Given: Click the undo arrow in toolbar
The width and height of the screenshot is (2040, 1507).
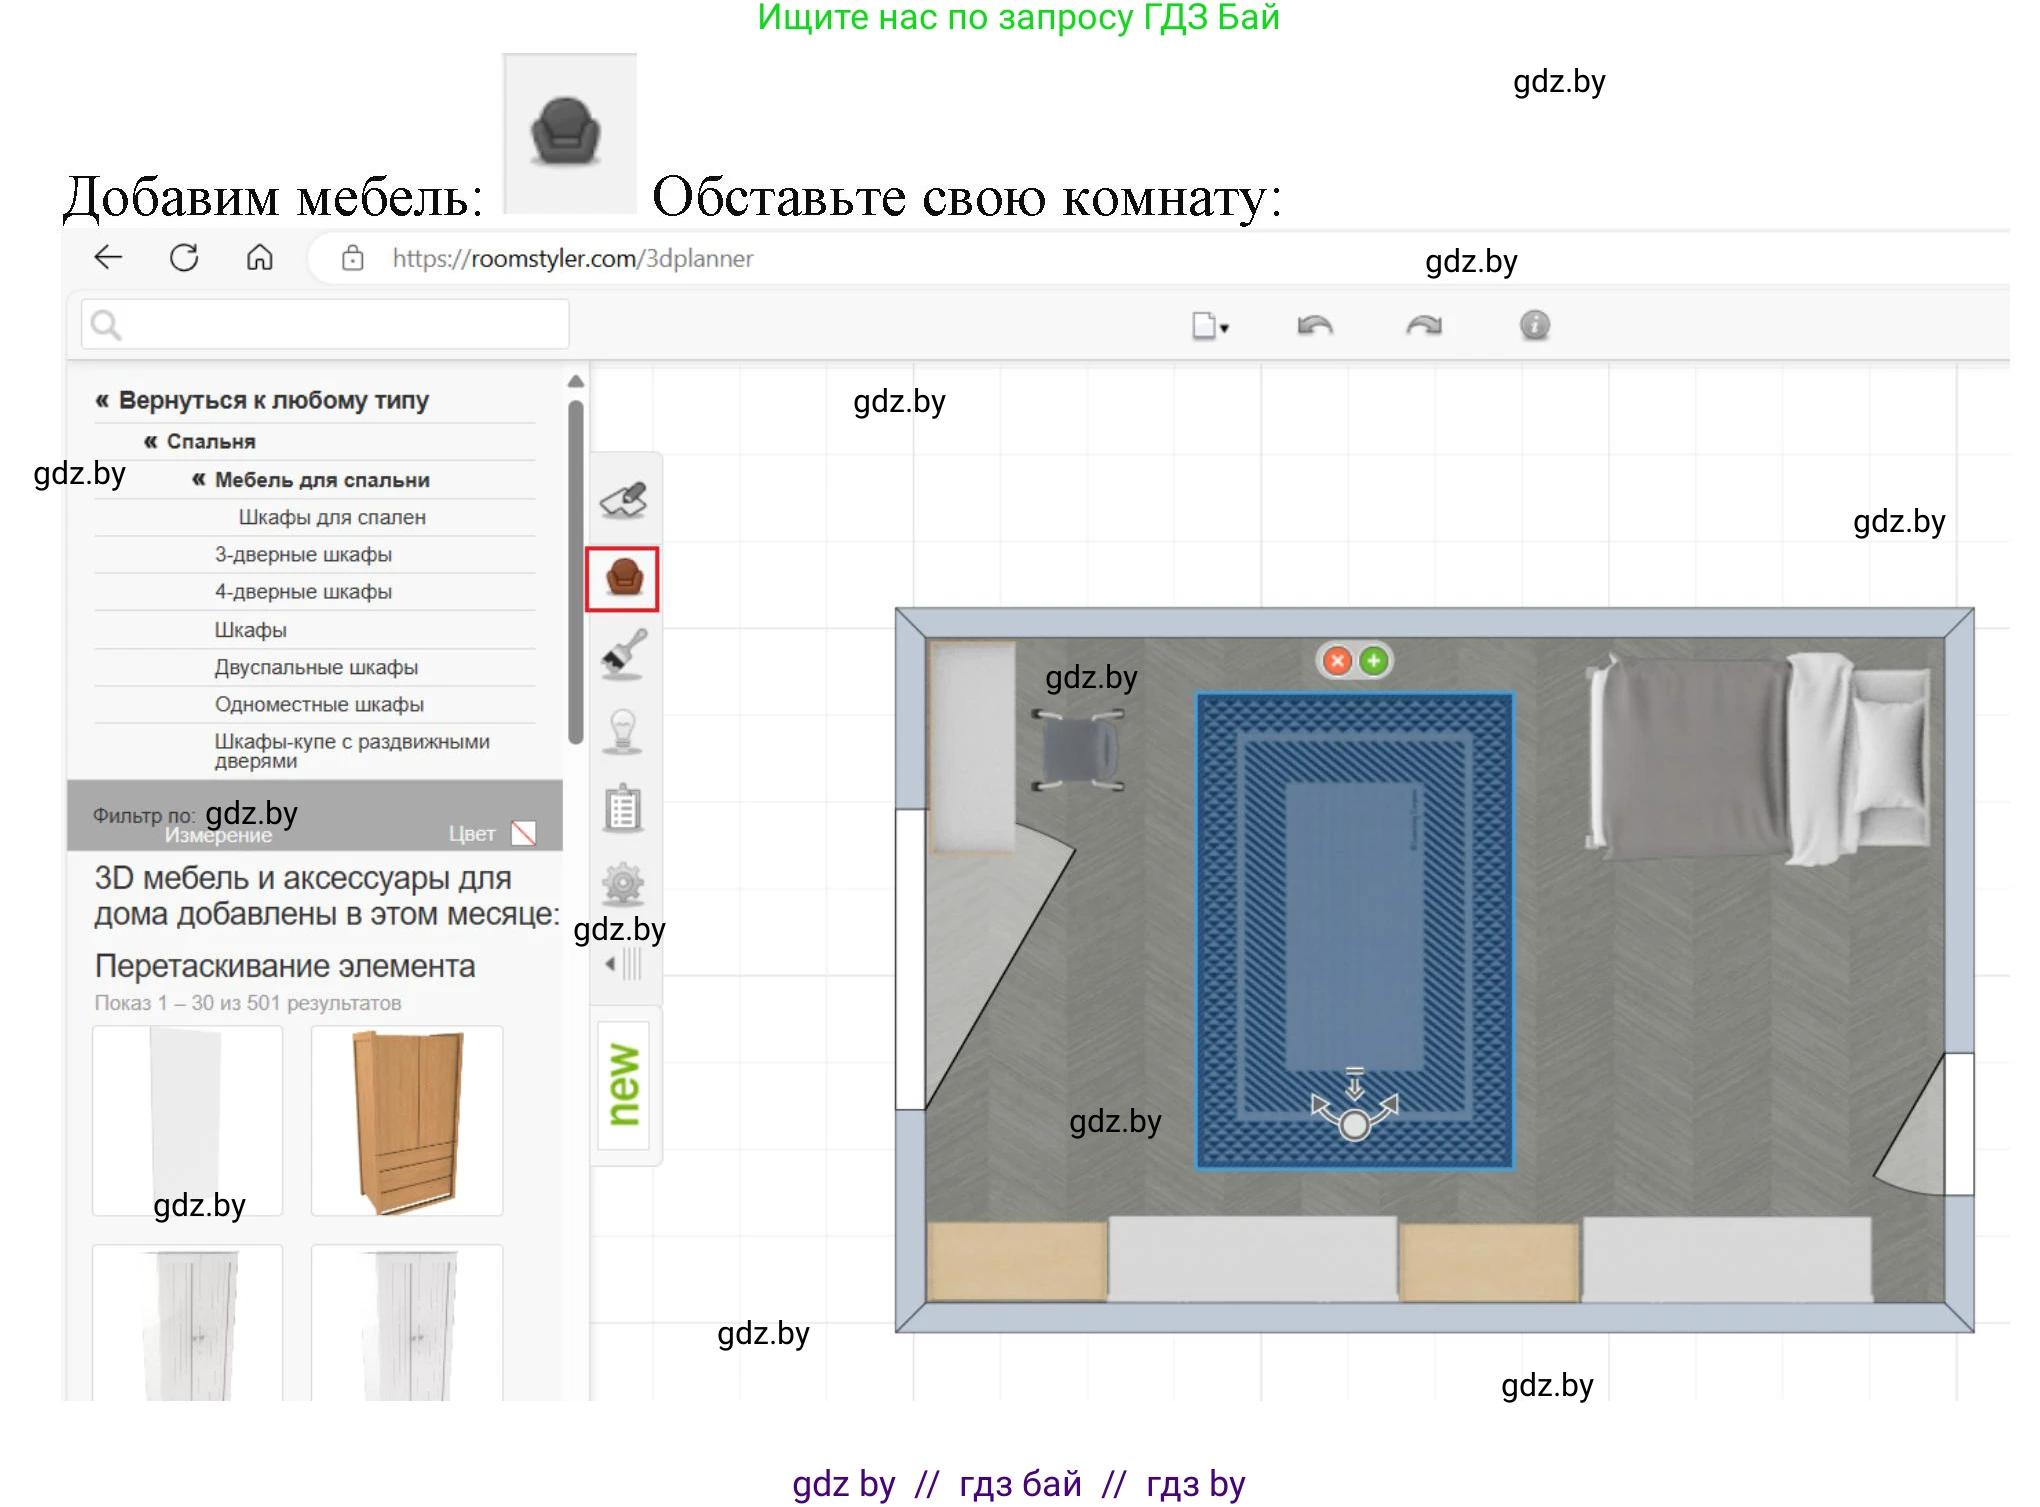Looking at the screenshot, I should (1314, 326).
